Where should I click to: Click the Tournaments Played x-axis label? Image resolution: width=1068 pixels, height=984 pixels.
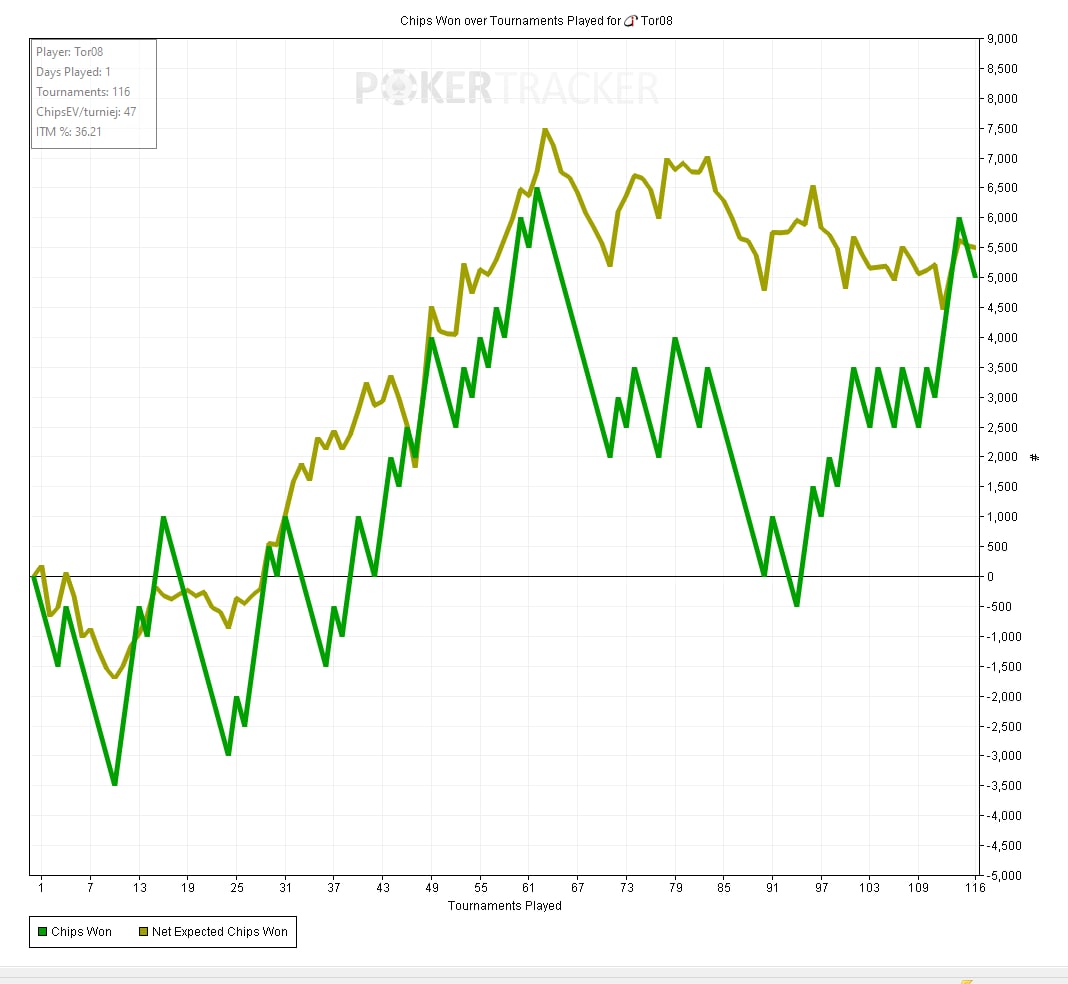[504, 906]
